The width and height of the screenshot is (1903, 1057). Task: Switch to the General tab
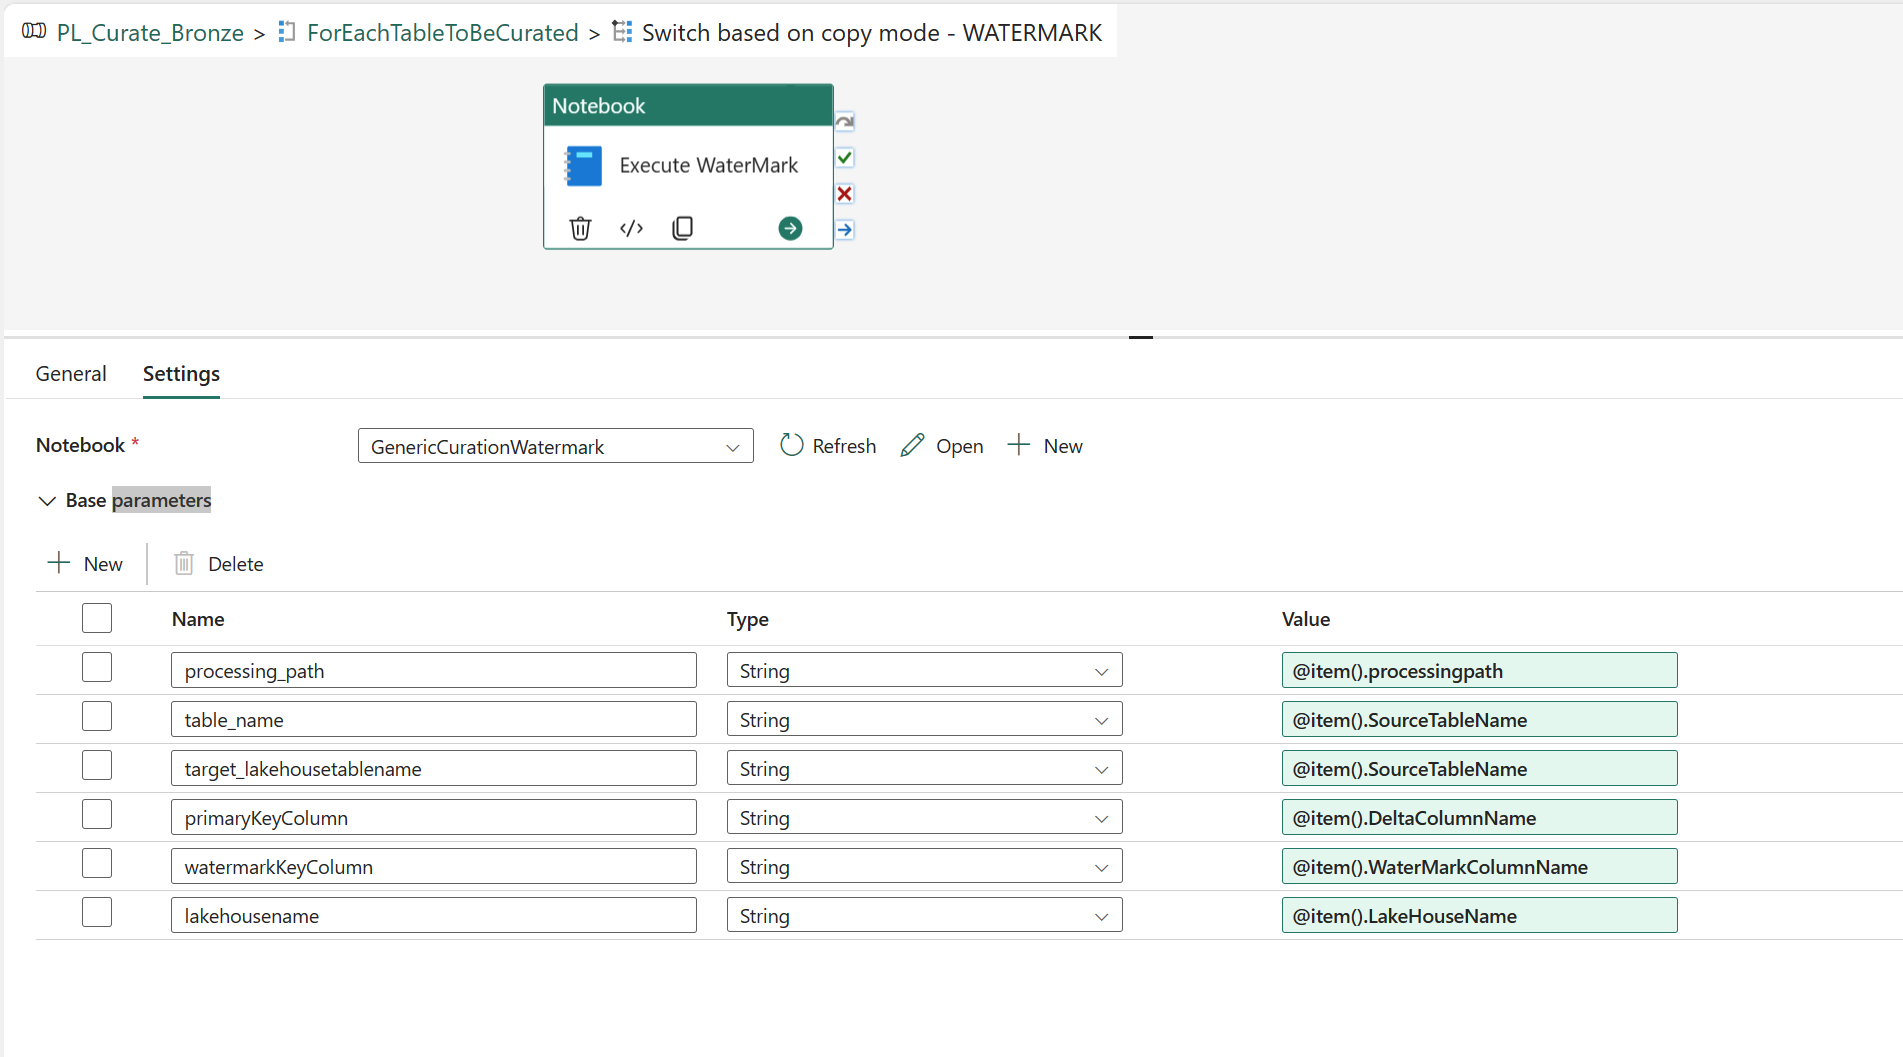click(70, 373)
